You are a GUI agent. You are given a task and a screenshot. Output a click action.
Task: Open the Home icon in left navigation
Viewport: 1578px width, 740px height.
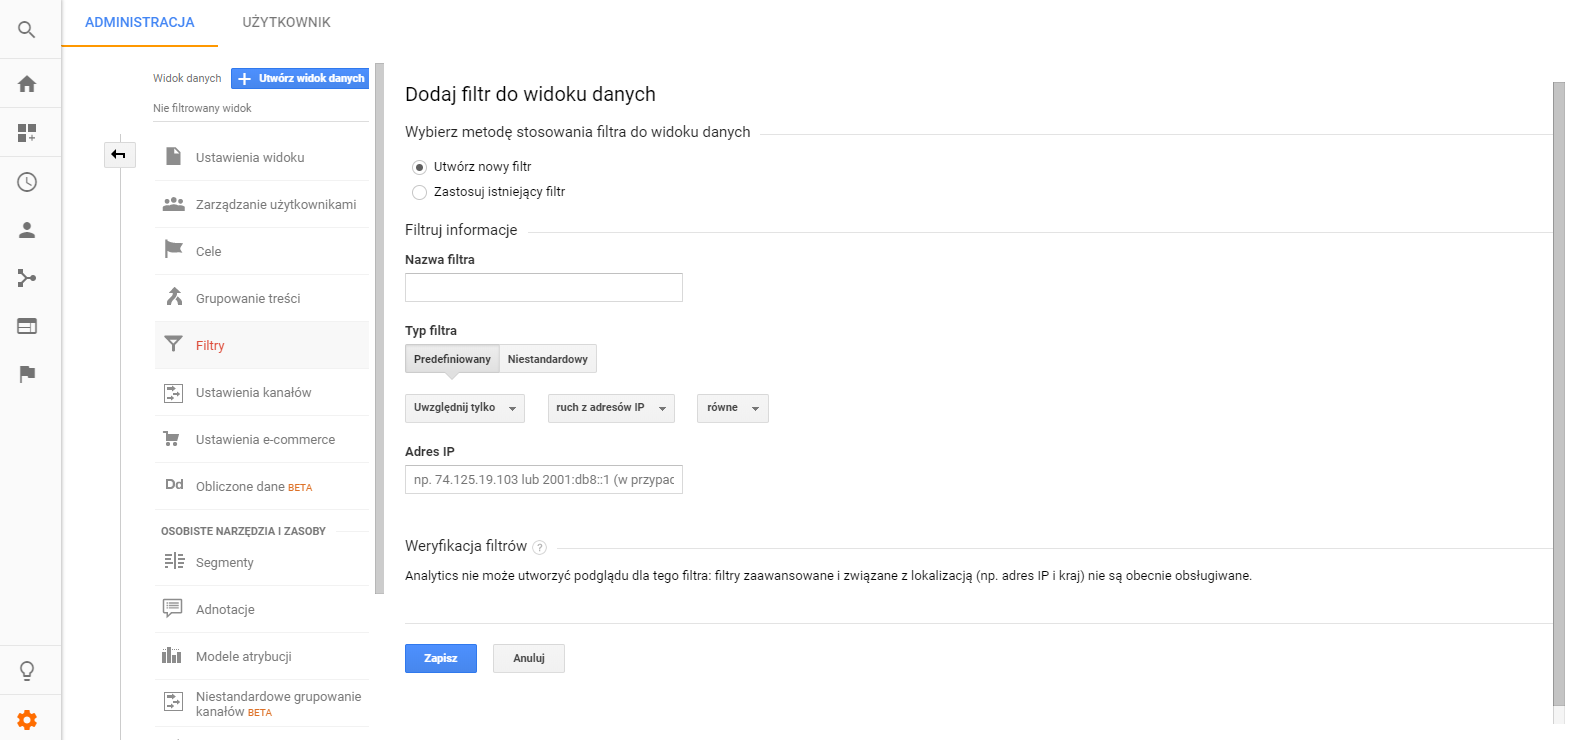27,84
